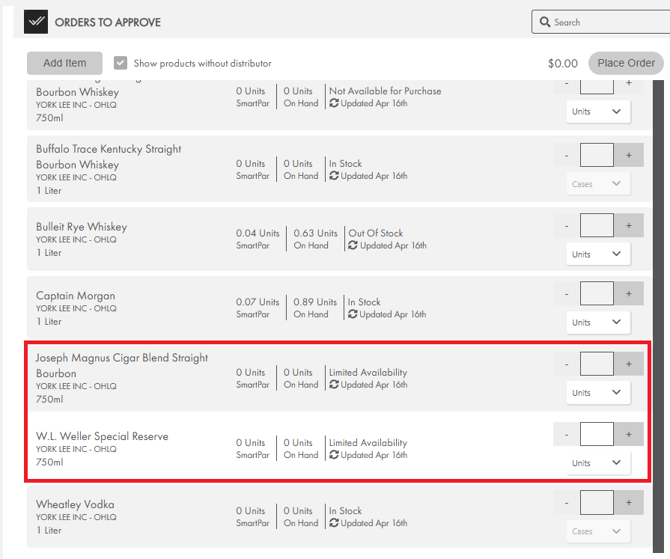Increase quantity for Captain Morgan
The image size is (670, 559).
click(x=629, y=294)
